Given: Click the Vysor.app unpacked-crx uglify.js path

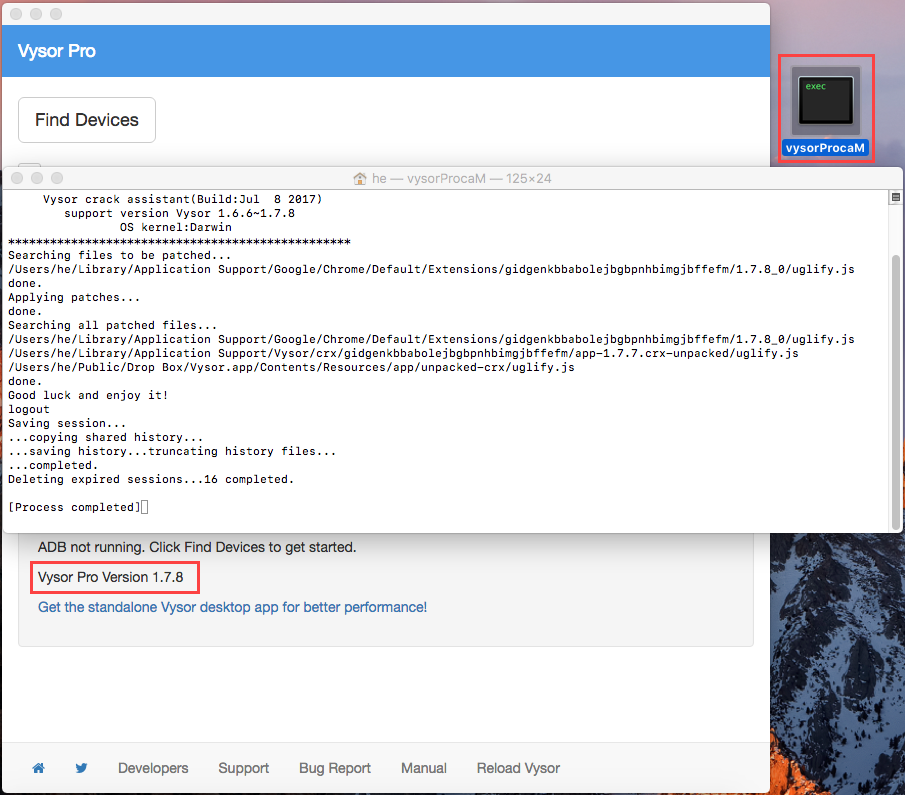Looking at the screenshot, I should click(x=291, y=367).
